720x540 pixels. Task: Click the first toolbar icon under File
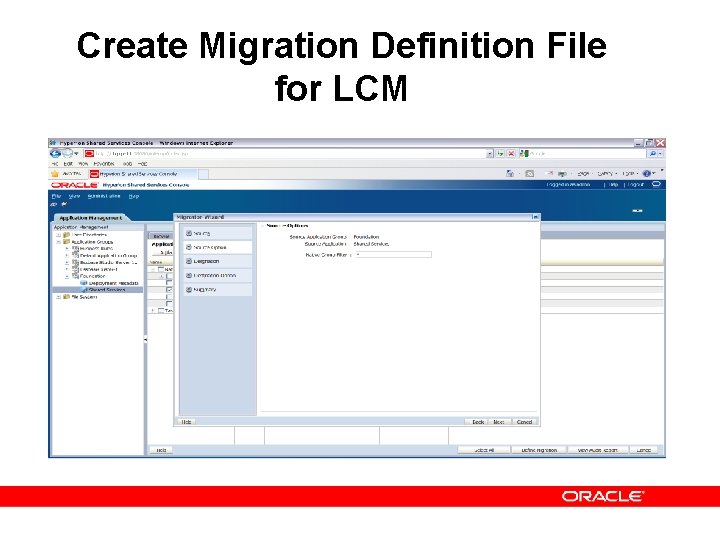click(54, 204)
